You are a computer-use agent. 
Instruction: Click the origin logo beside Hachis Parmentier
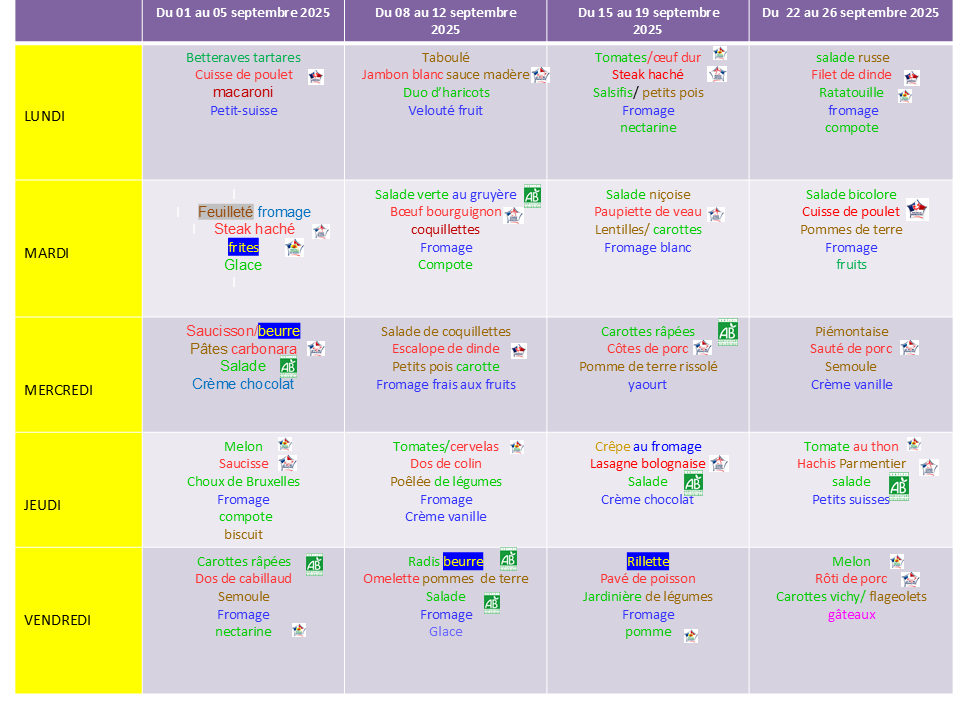point(928,467)
